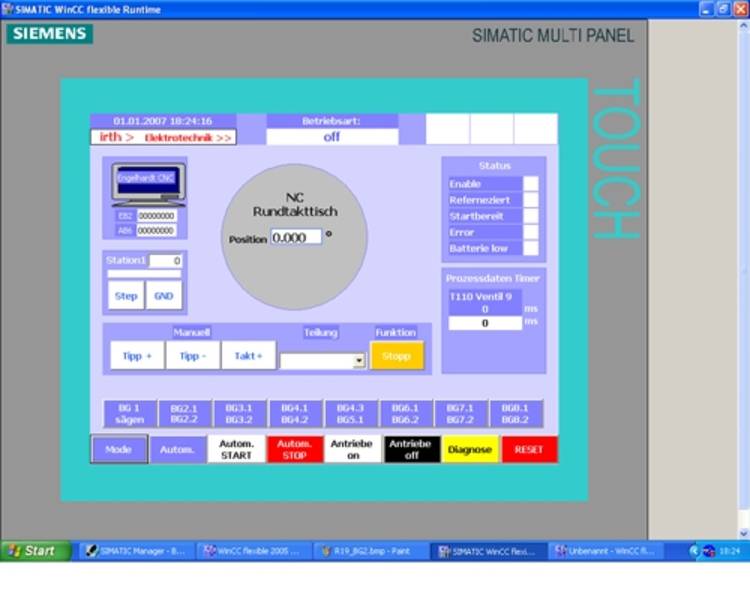Toggle the Startbereit status indicator
Image resolution: width=750 pixels, height=600 pixels.
530,216
